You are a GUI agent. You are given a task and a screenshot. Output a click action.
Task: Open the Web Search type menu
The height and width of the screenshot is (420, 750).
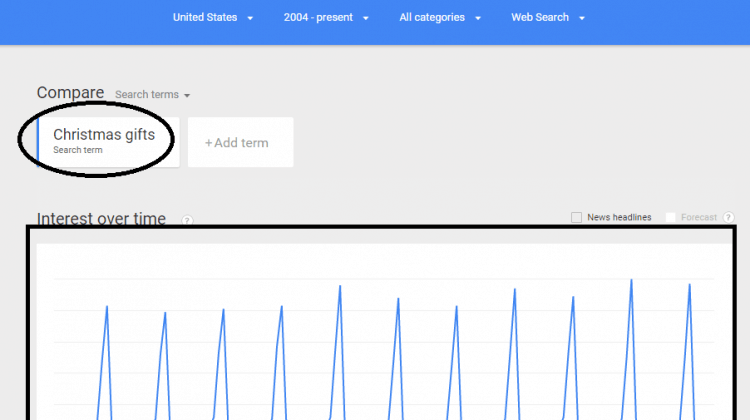(548, 18)
